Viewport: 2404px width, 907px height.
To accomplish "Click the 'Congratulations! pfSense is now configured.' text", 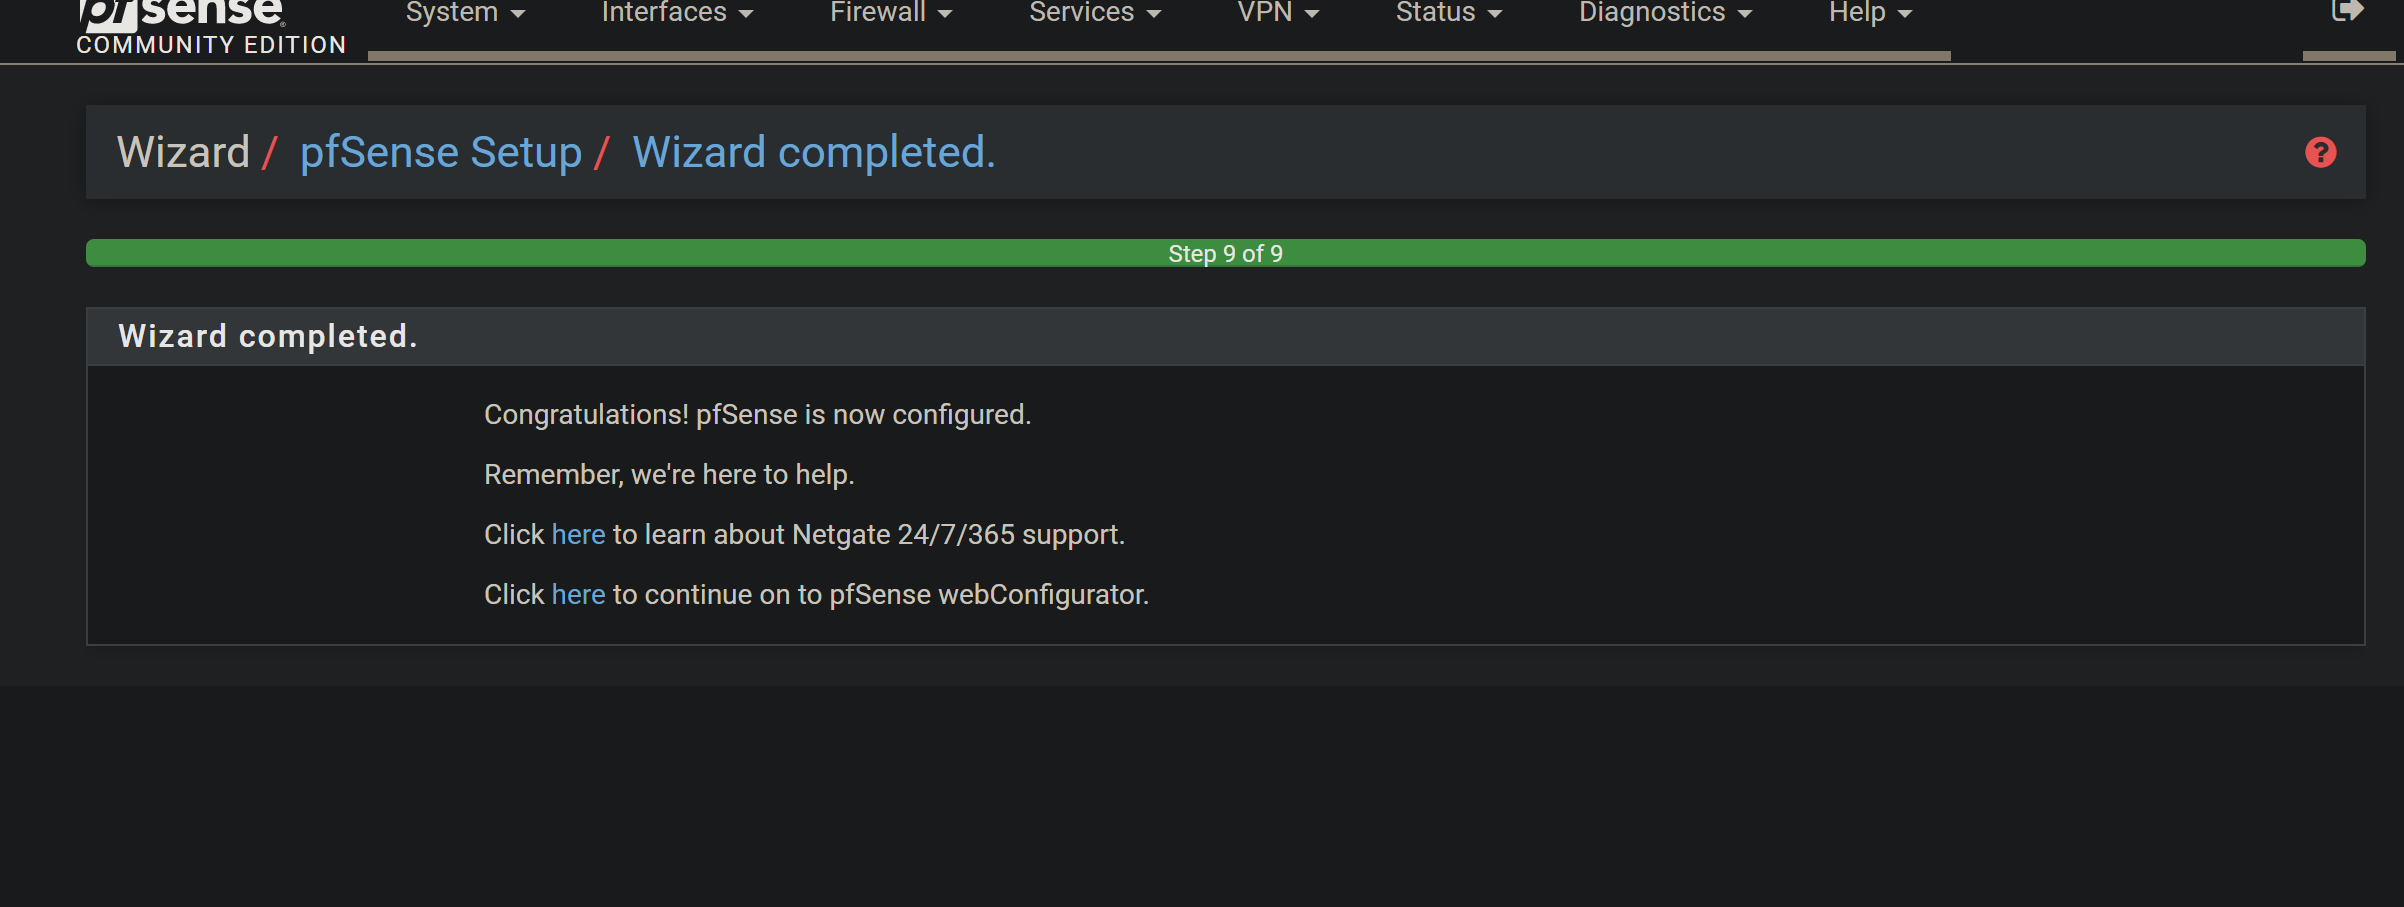I will (757, 415).
